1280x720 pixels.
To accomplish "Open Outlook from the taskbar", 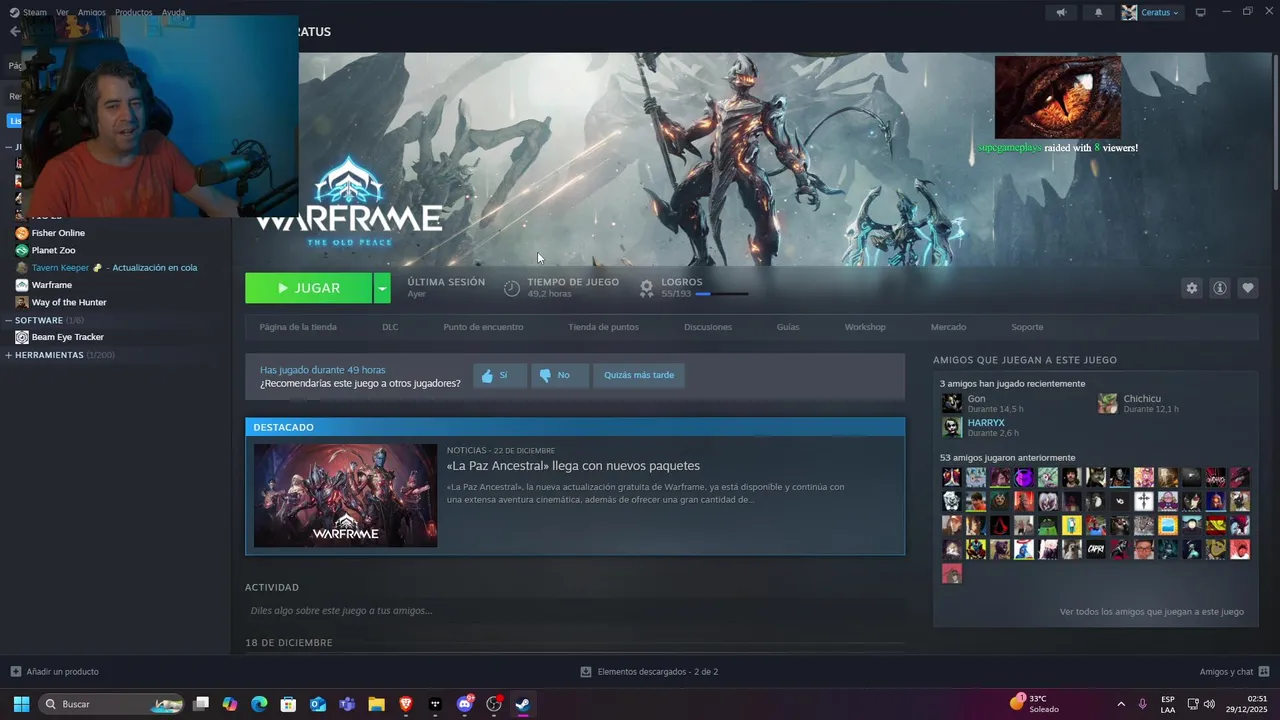I will coord(318,704).
